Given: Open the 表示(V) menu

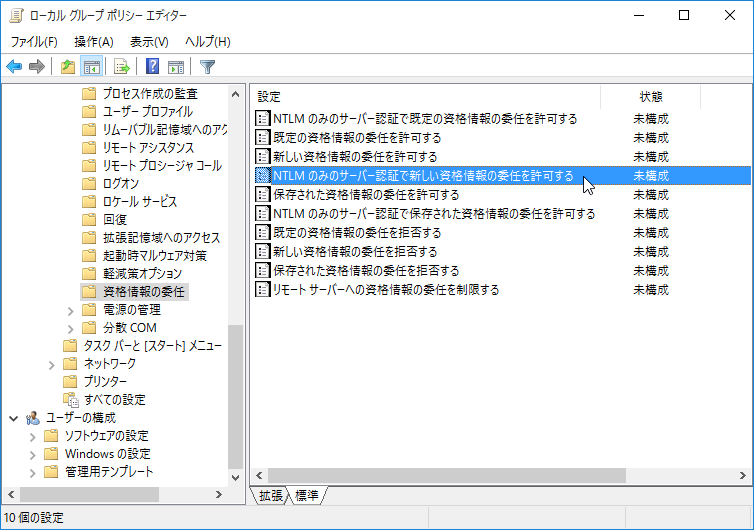Looking at the screenshot, I should click(x=149, y=42).
